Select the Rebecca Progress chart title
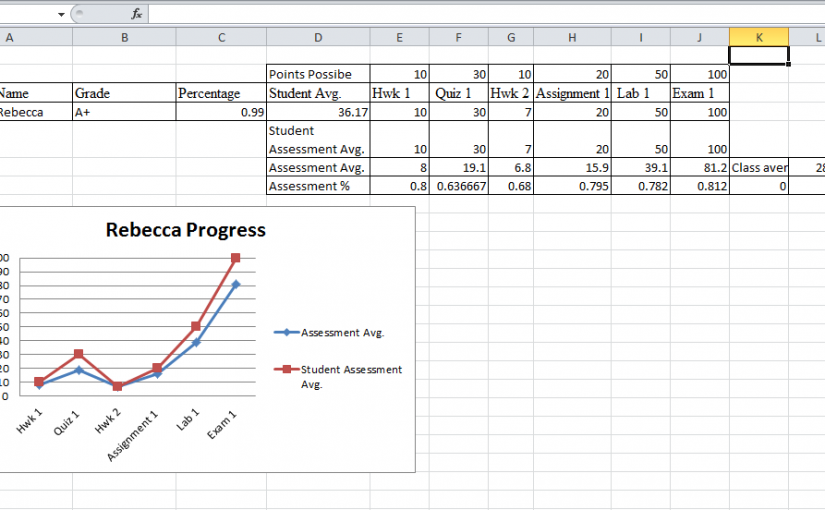This screenshot has width=825, height=510. pos(186,230)
